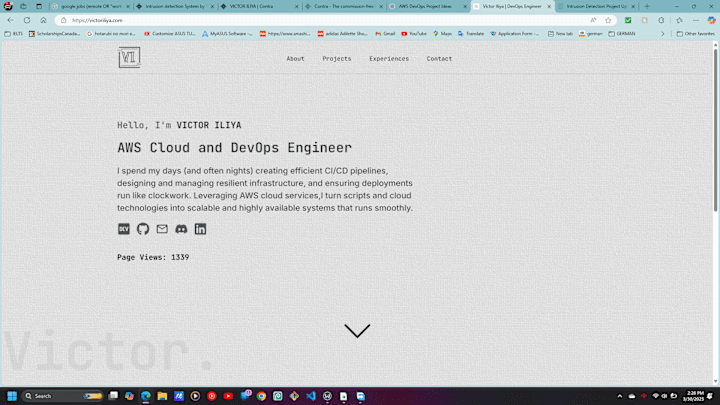Go to the About section
The width and height of the screenshot is (720, 405).
(295, 59)
